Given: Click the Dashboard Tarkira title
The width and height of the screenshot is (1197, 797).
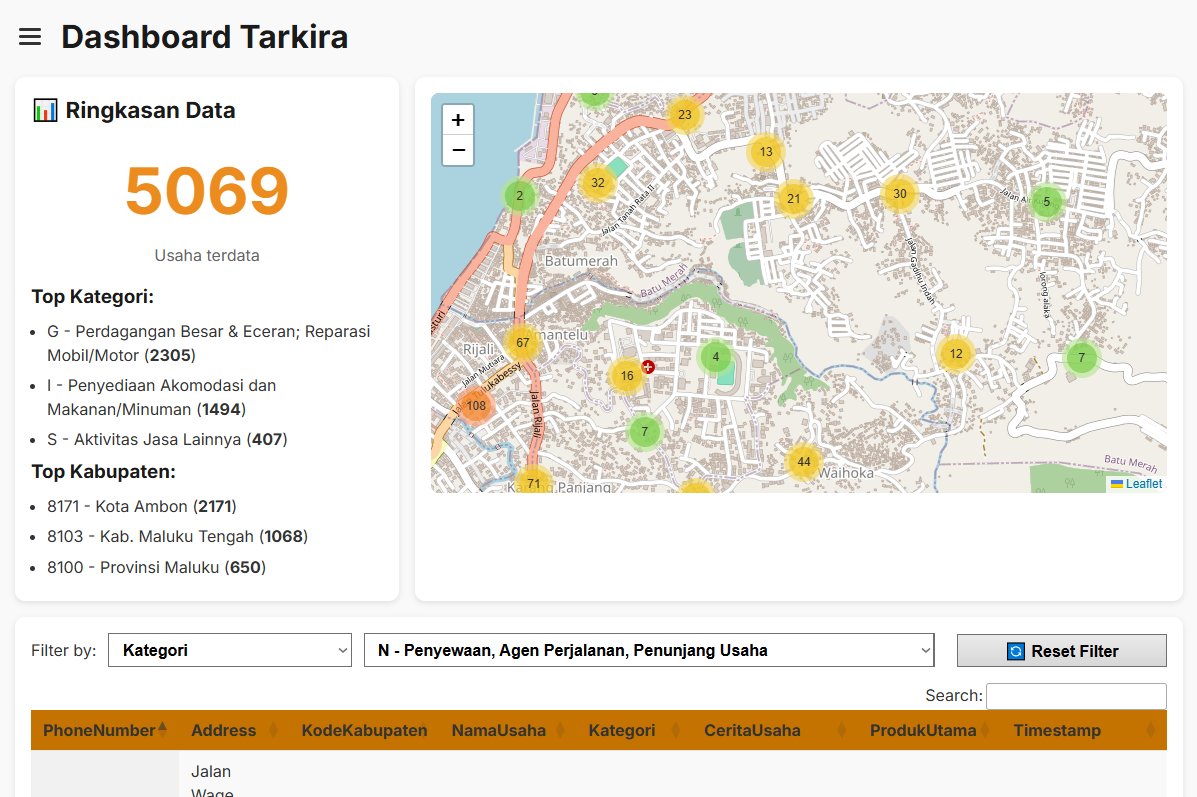Looking at the screenshot, I should pos(205,37).
